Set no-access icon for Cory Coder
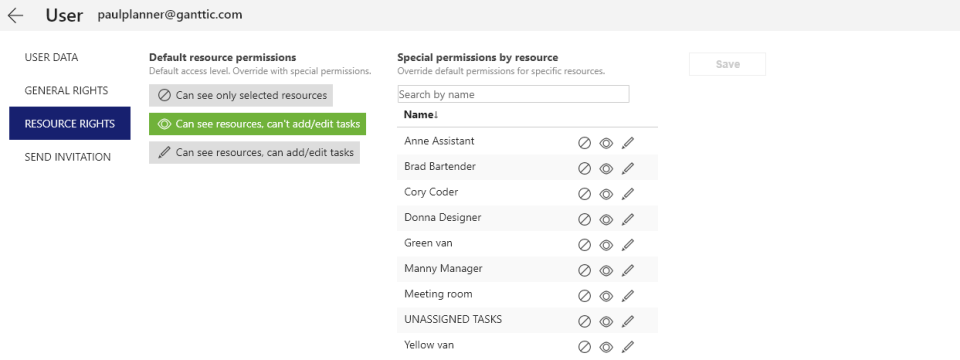The image size is (960, 360). click(584, 194)
